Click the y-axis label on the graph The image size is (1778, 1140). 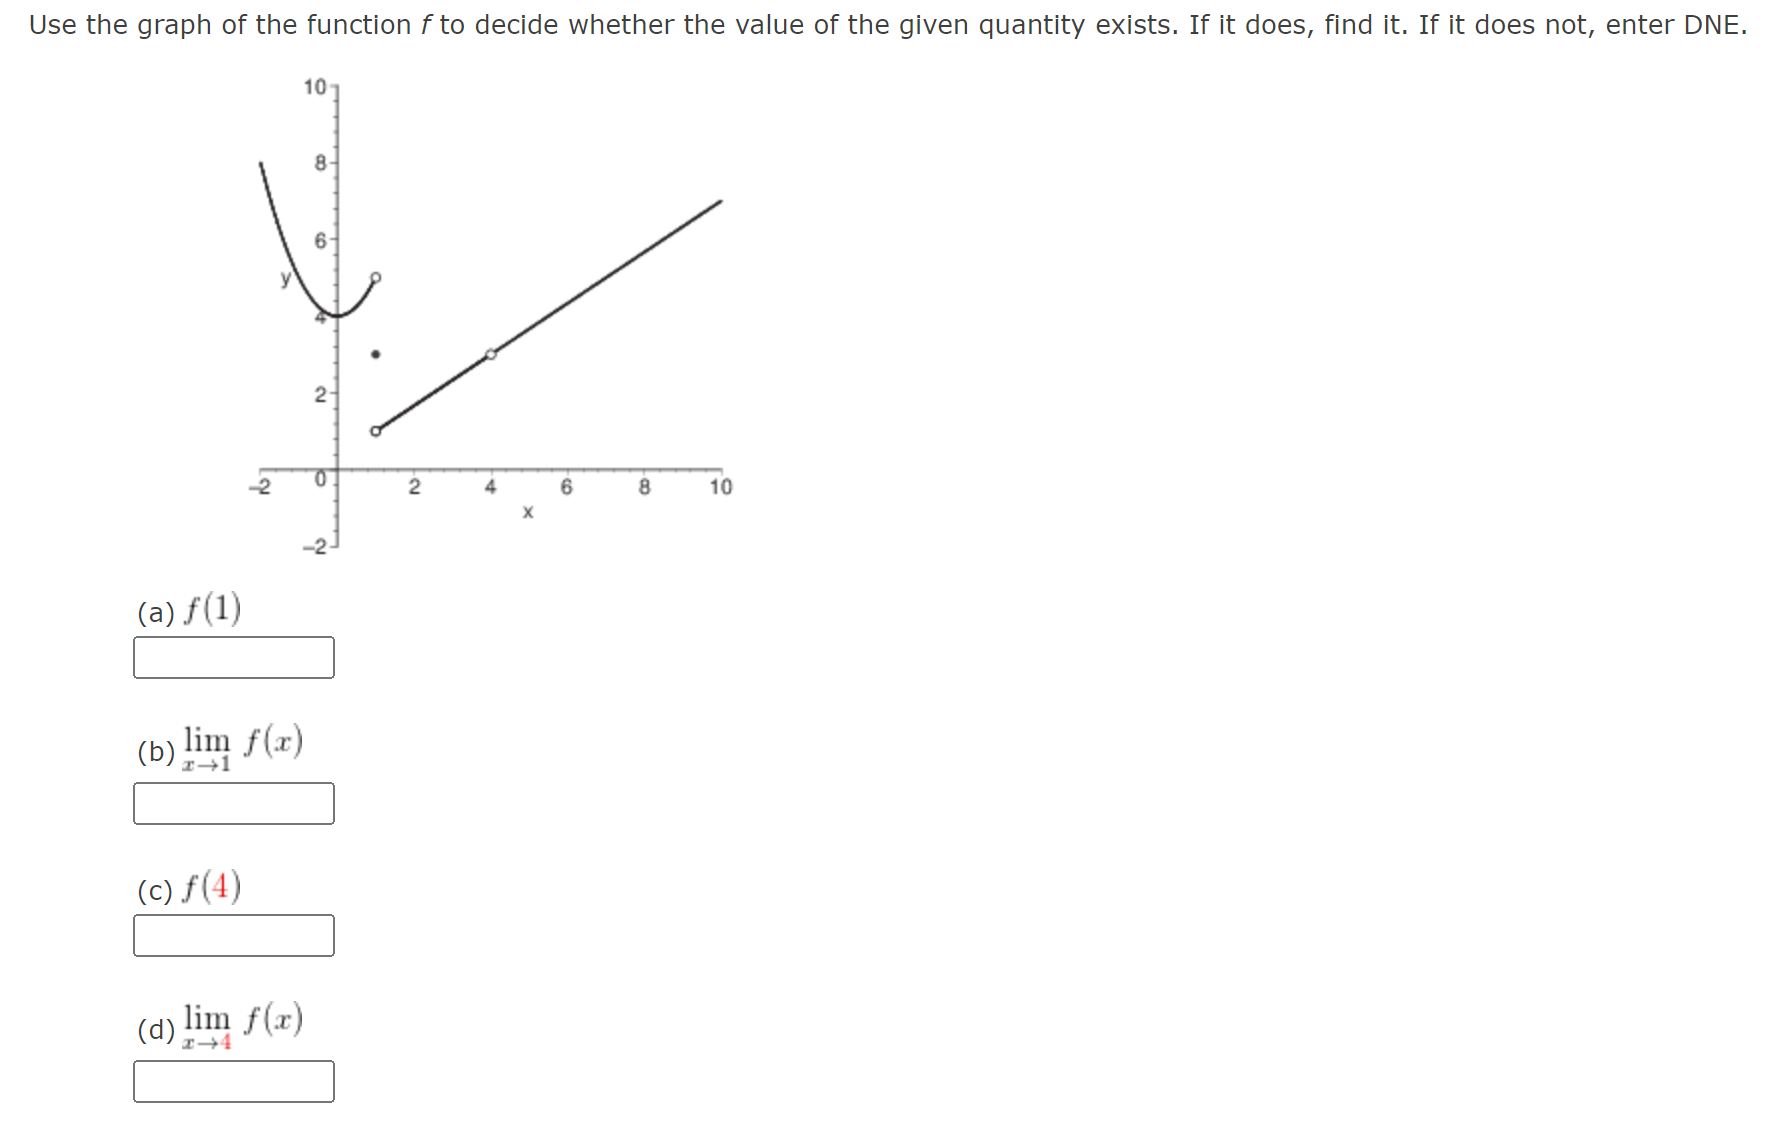[x=285, y=278]
